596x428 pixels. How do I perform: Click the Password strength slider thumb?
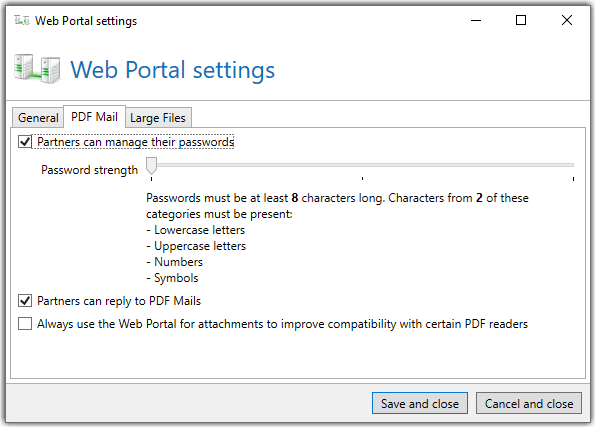coord(151,166)
